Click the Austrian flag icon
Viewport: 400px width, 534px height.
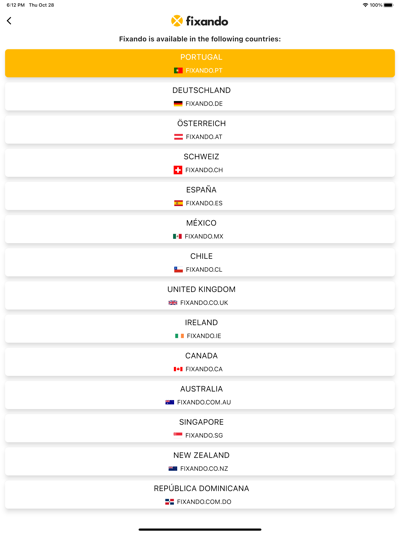[x=178, y=137]
